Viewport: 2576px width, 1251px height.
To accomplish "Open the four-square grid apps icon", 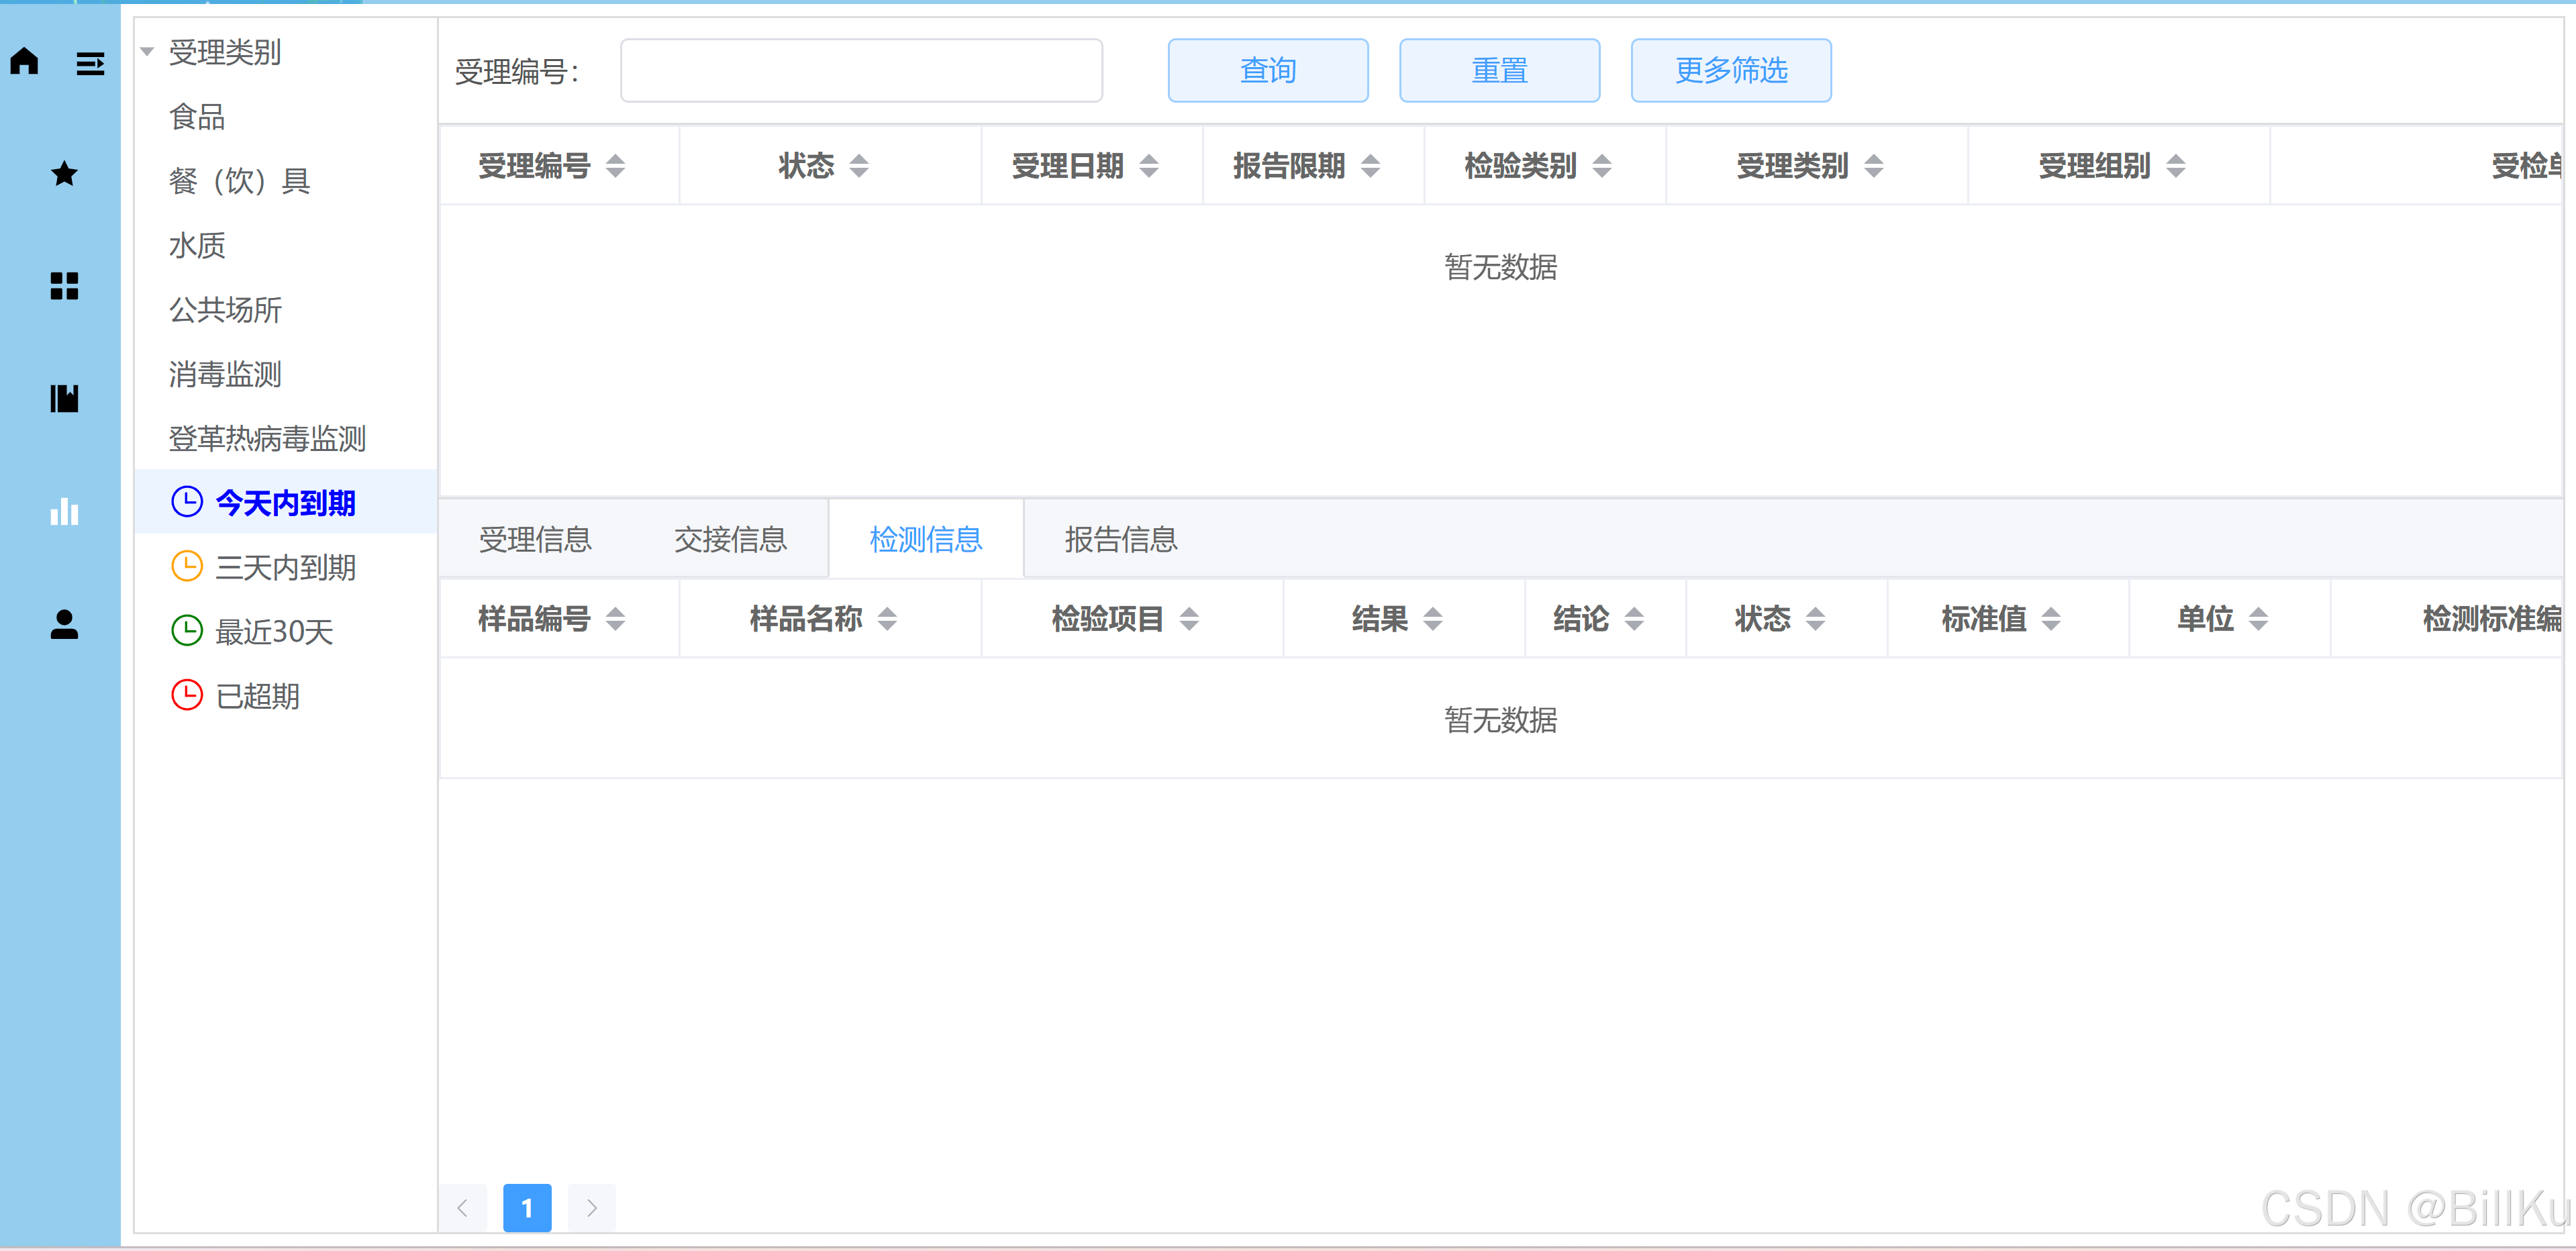I will coord(64,286).
